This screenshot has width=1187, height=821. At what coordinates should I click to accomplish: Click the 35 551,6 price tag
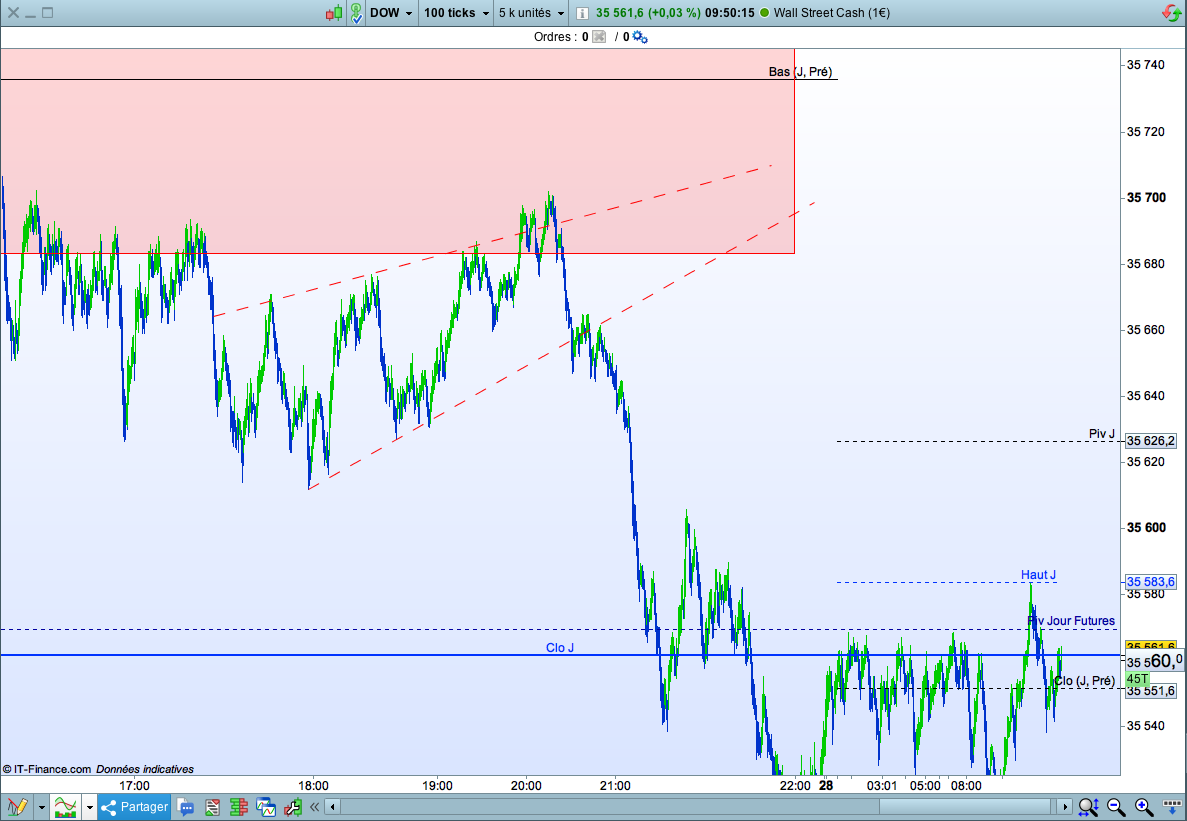pyautogui.click(x=1151, y=691)
